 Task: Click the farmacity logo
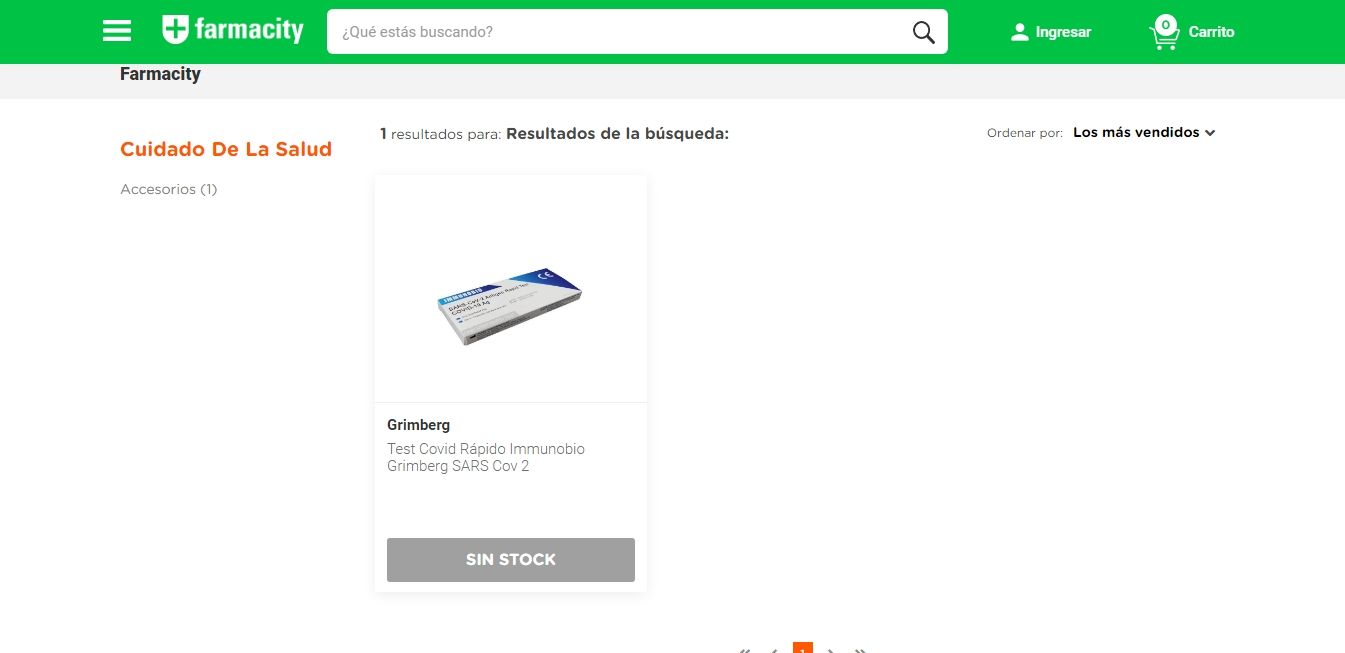coord(232,30)
